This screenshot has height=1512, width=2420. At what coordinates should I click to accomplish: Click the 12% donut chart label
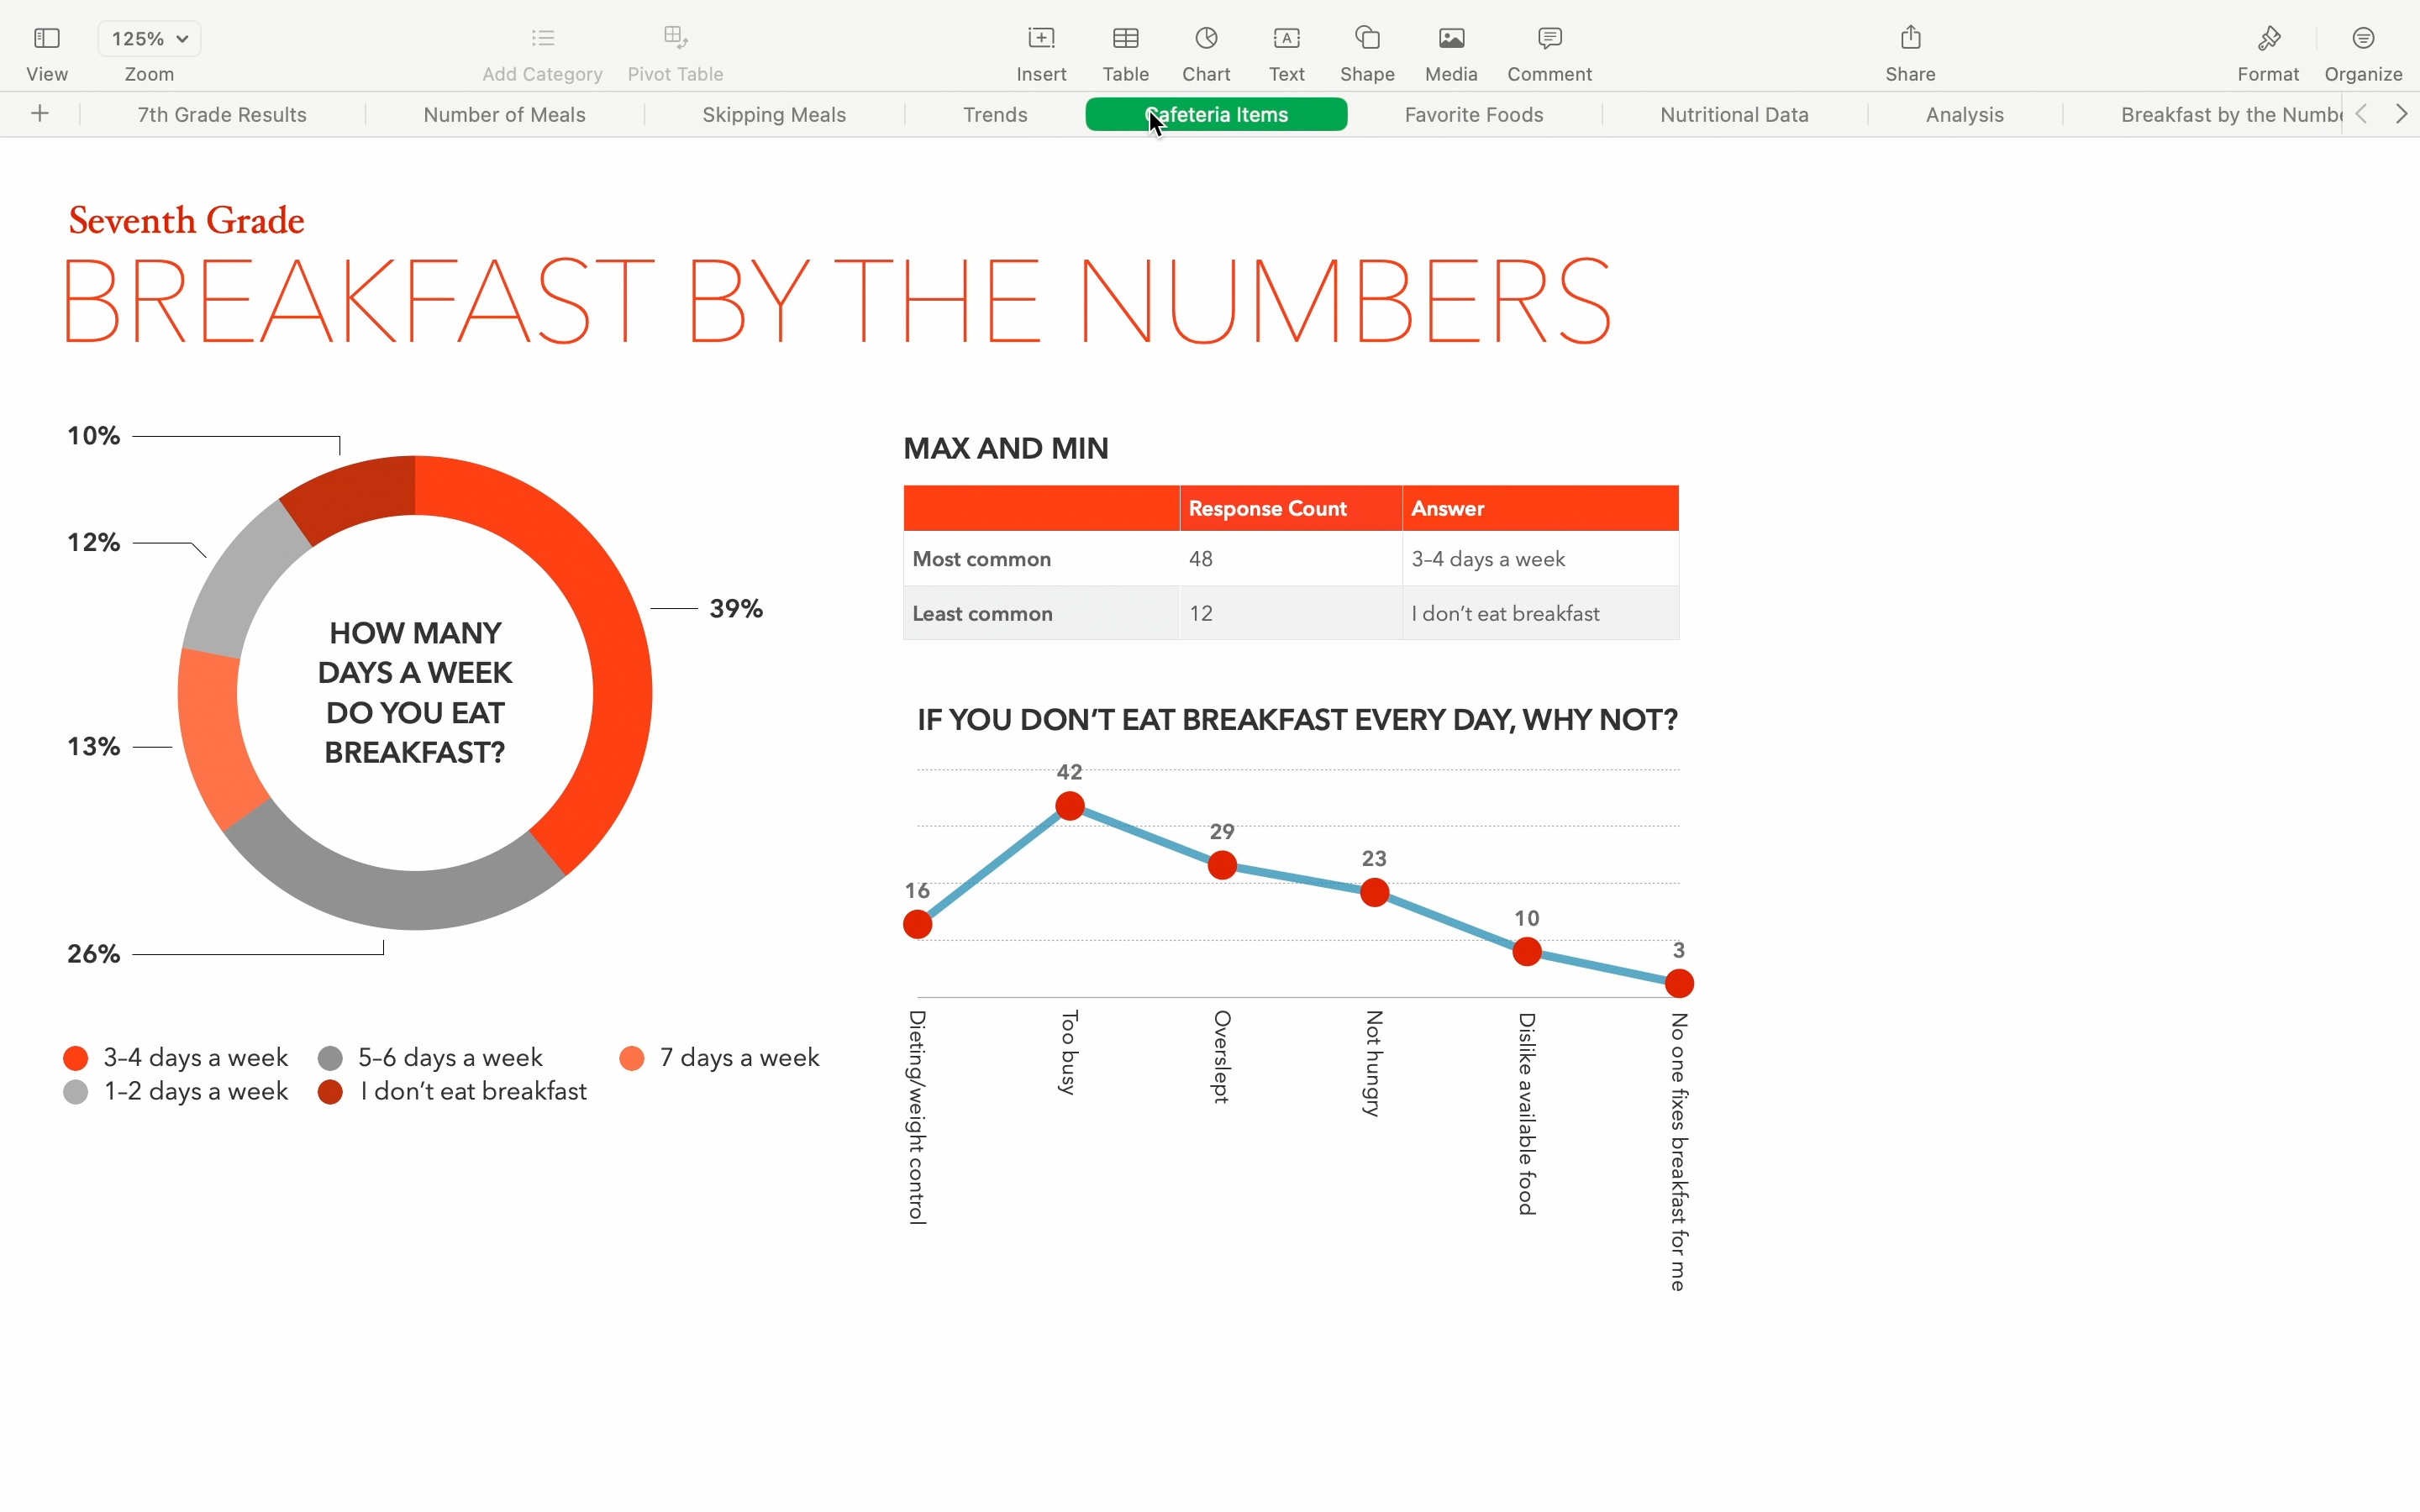click(93, 543)
